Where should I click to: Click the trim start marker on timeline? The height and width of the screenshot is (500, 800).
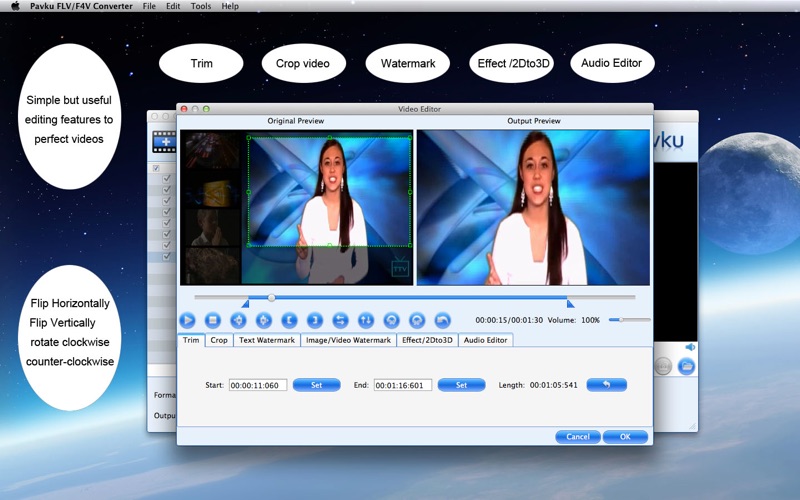tap(245, 304)
